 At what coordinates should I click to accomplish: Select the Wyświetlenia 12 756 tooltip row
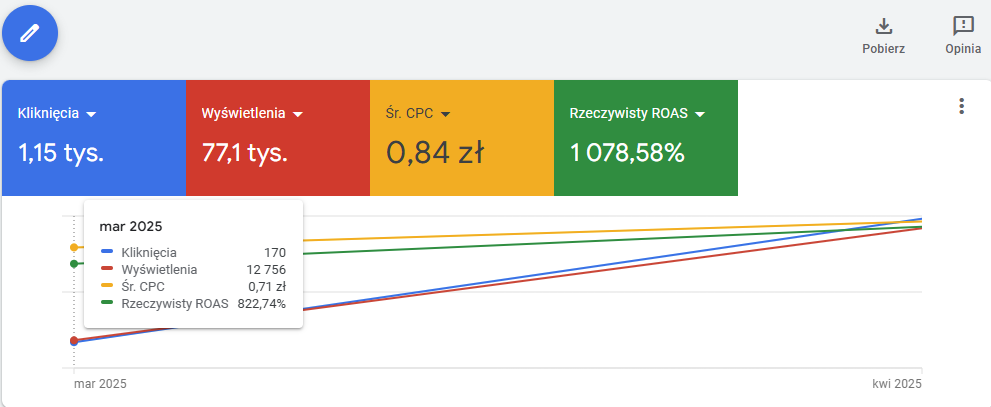[x=194, y=270]
